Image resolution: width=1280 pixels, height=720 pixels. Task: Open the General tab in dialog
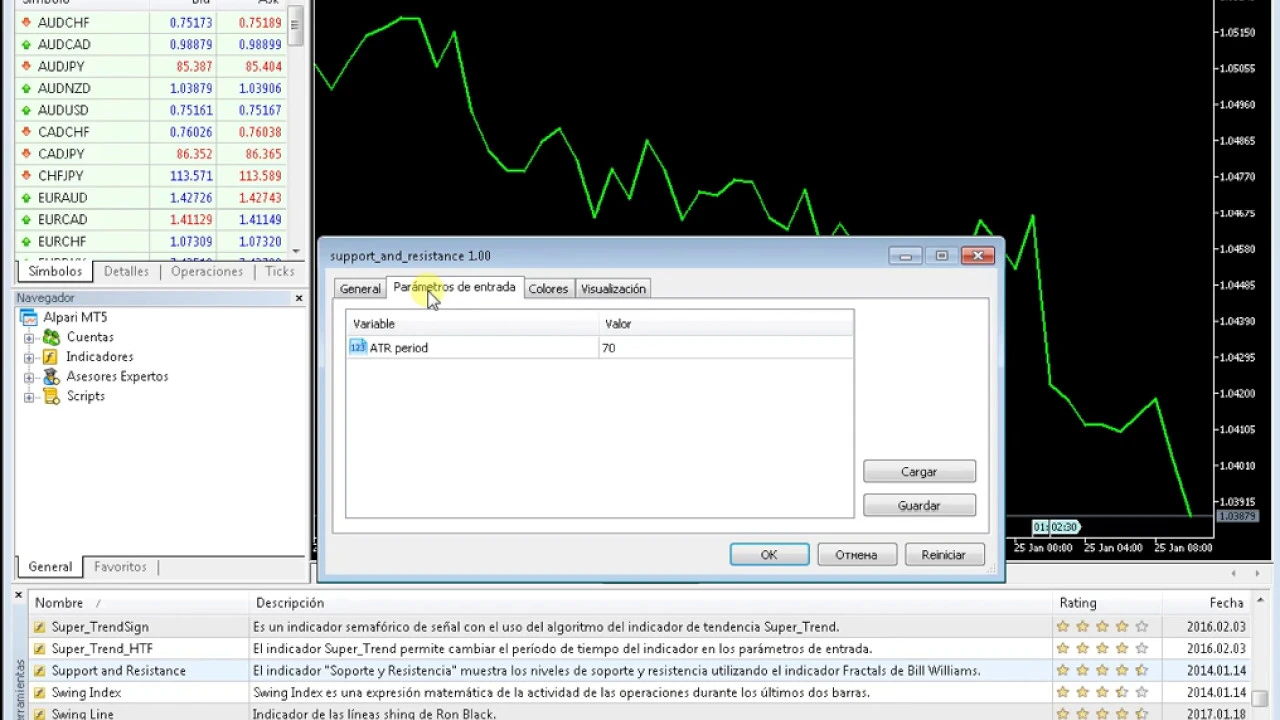pyautogui.click(x=360, y=289)
